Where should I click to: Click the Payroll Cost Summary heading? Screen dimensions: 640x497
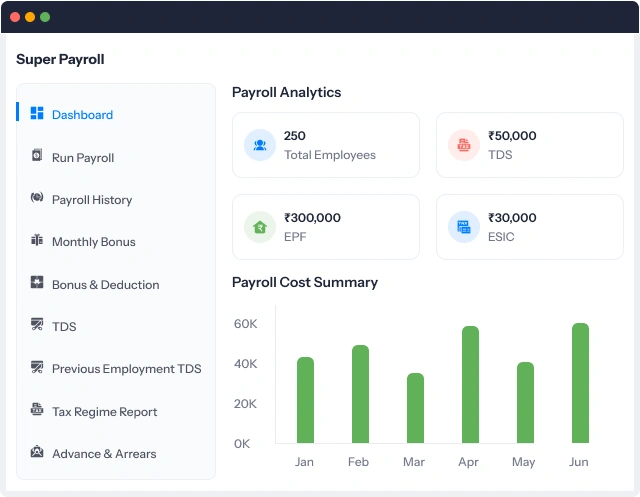click(304, 282)
